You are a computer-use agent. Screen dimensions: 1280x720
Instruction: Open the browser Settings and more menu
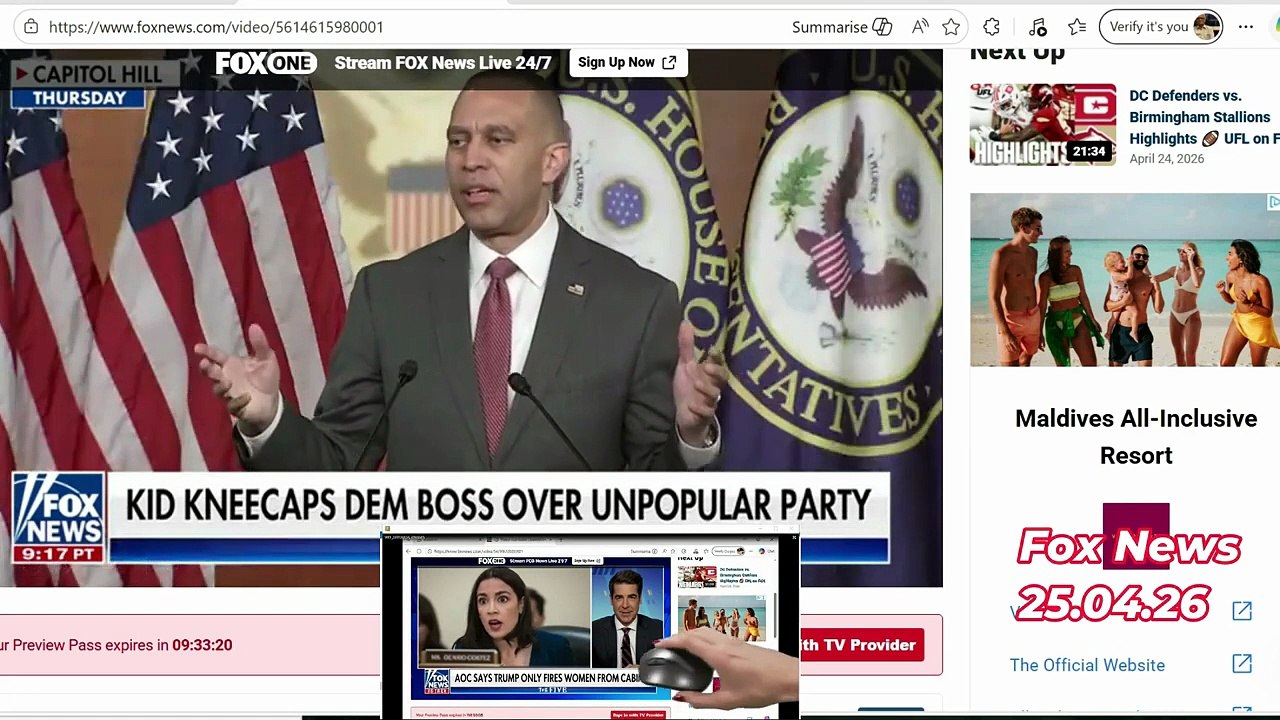coord(1245,27)
